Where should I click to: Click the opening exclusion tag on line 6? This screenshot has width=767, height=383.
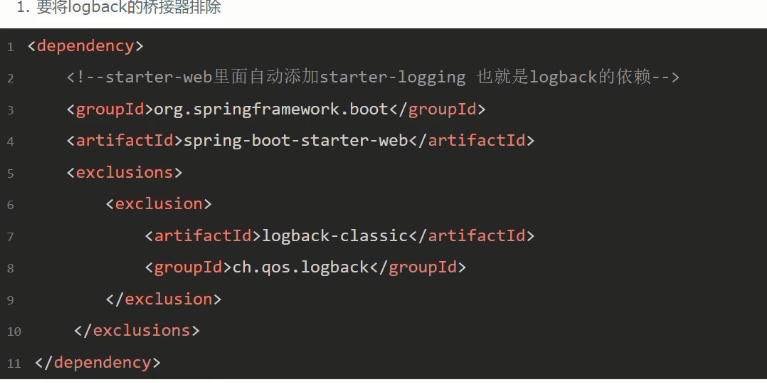click(158, 204)
